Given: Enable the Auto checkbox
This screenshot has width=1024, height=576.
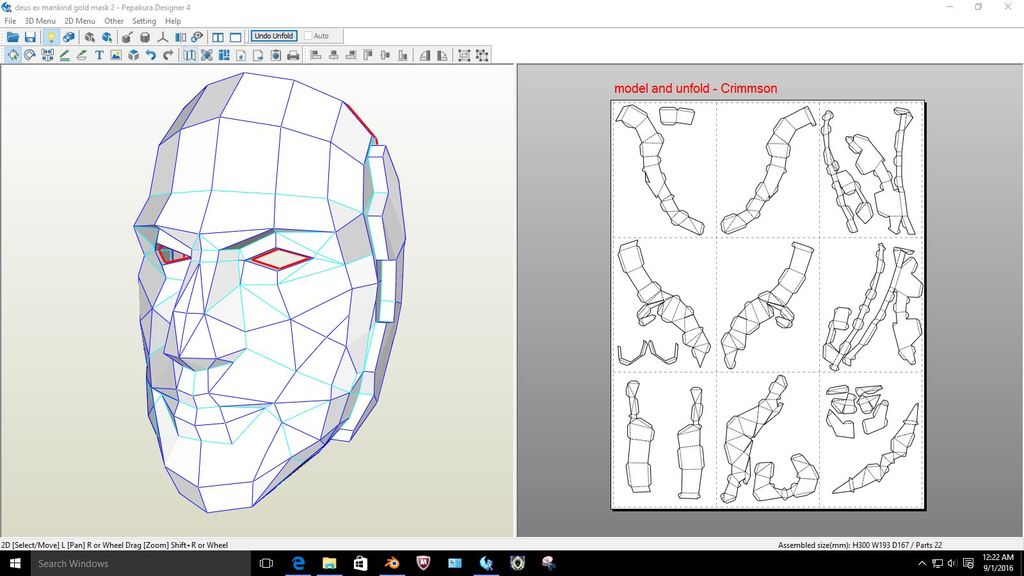Looking at the screenshot, I should [309, 36].
